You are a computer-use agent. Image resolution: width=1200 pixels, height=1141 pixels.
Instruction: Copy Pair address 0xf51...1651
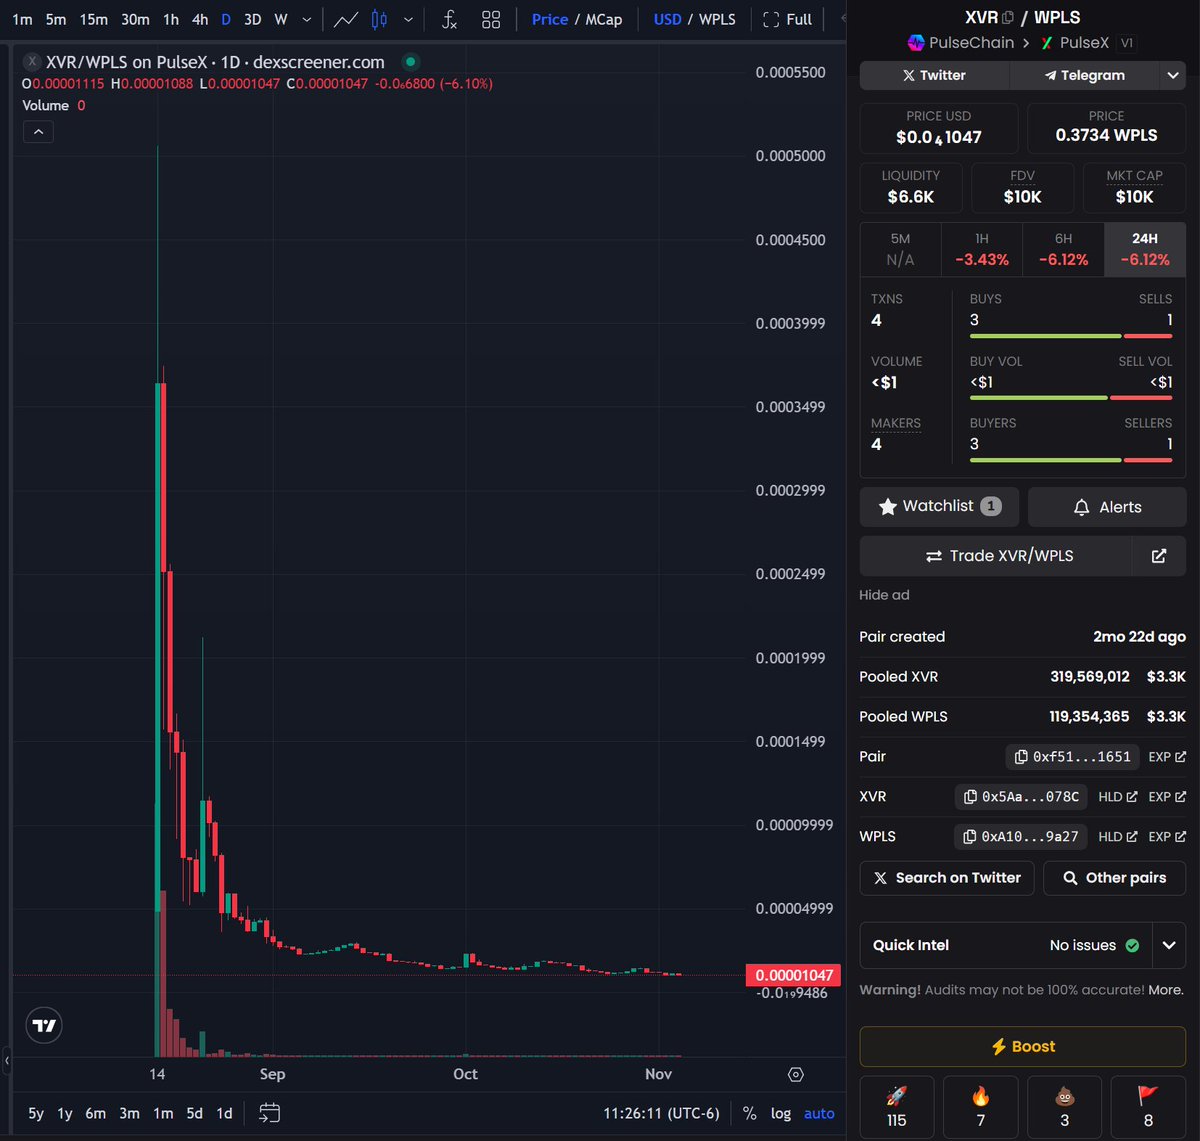[x=1072, y=757]
